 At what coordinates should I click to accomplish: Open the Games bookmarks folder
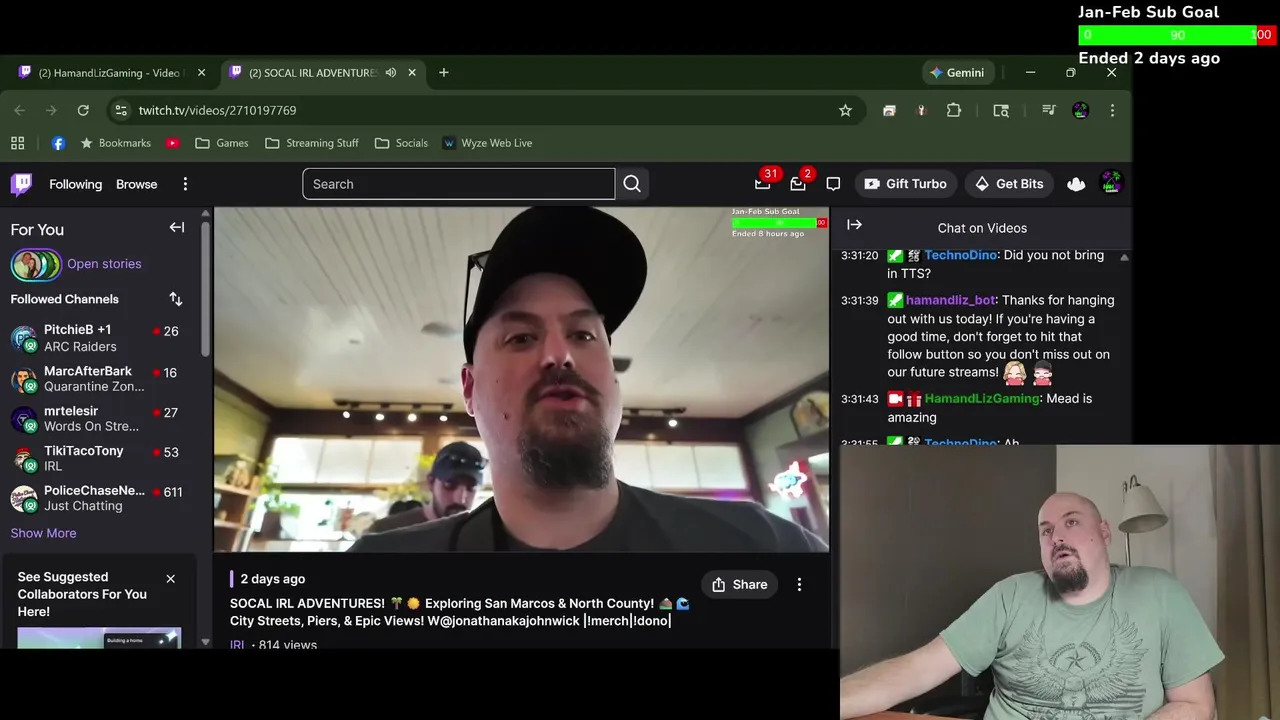222,143
